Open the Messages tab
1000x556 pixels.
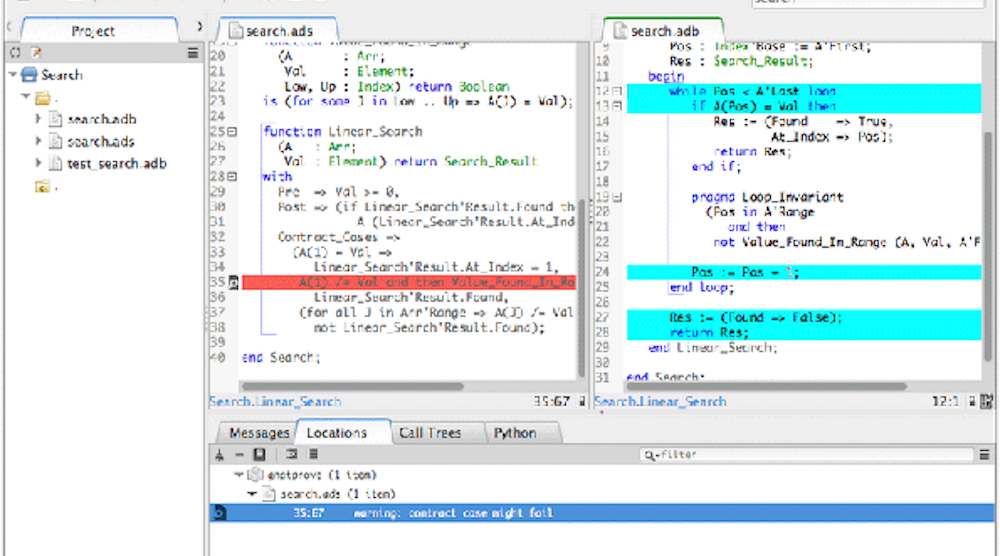tap(259, 433)
